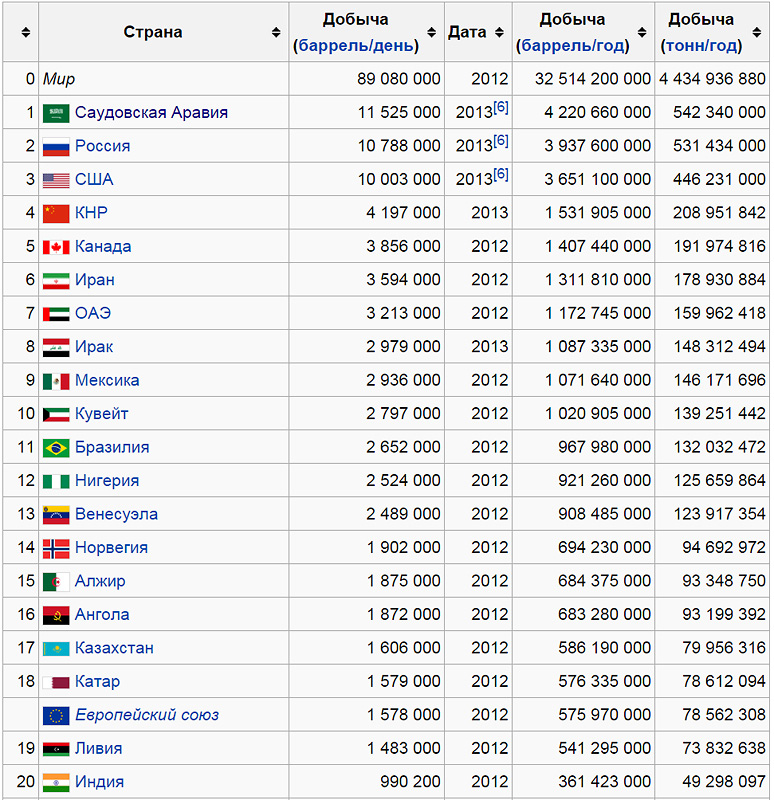
Task: Open the Европейский союз link
Action: (x=146, y=715)
